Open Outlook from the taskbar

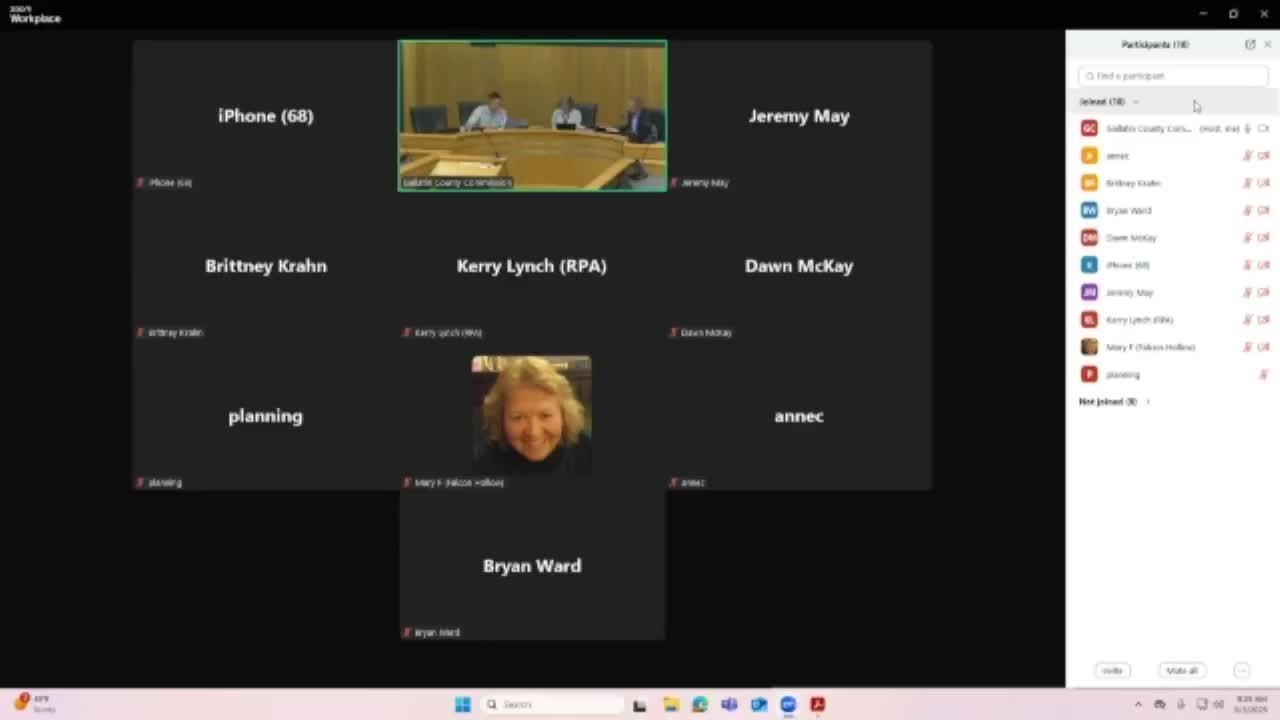click(x=759, y=705)
